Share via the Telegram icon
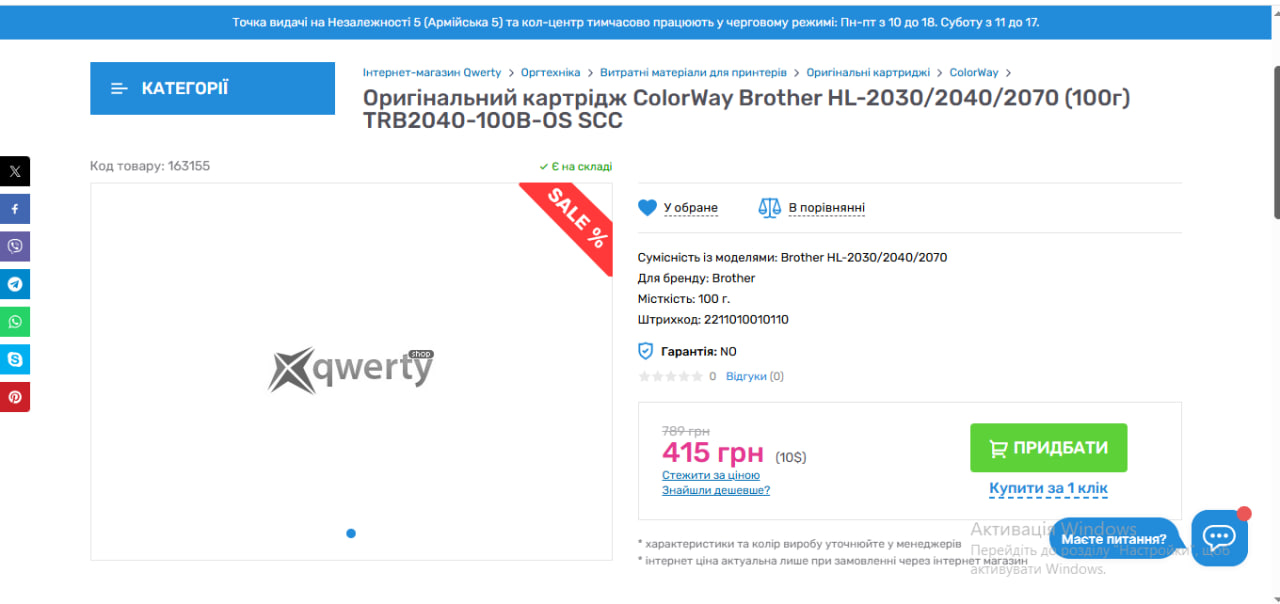The image size is (1280, 604). [x=15, y=284]
